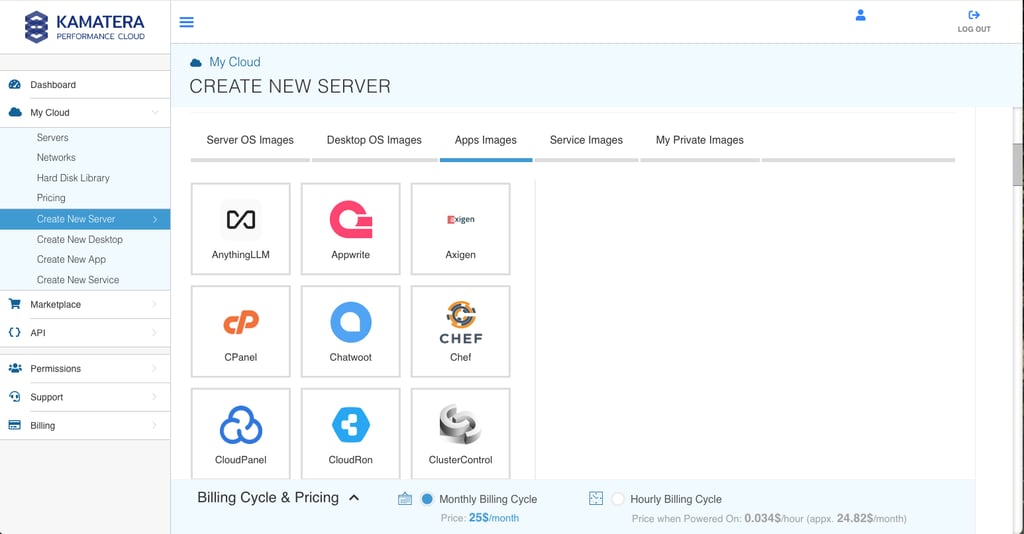Click the My Cloud breadcrumb link
Screen dimensions: 1024x534
click(x=235, y=62)
